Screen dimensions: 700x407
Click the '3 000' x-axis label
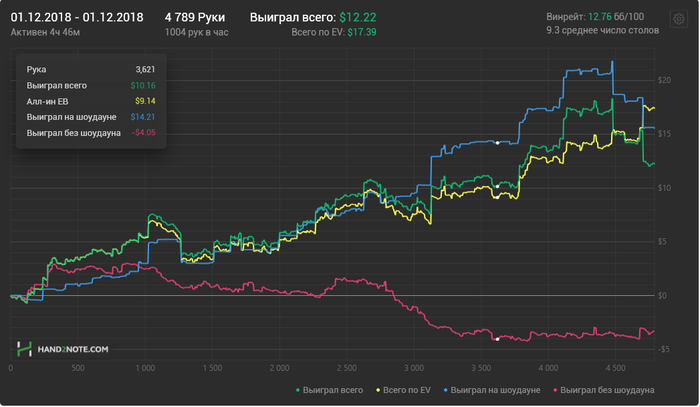(x=414, y=368)
